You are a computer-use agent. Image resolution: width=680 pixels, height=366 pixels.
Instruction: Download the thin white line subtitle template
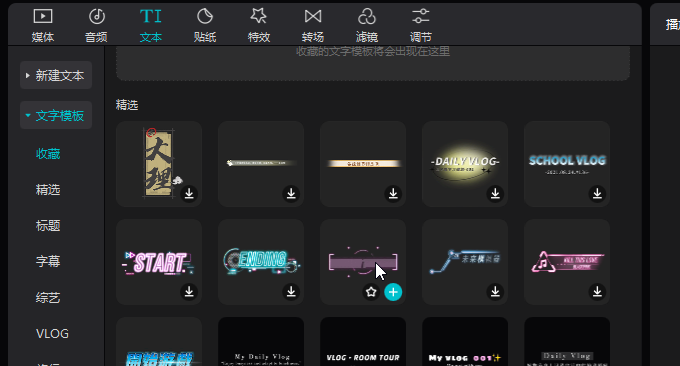(291, 193)
